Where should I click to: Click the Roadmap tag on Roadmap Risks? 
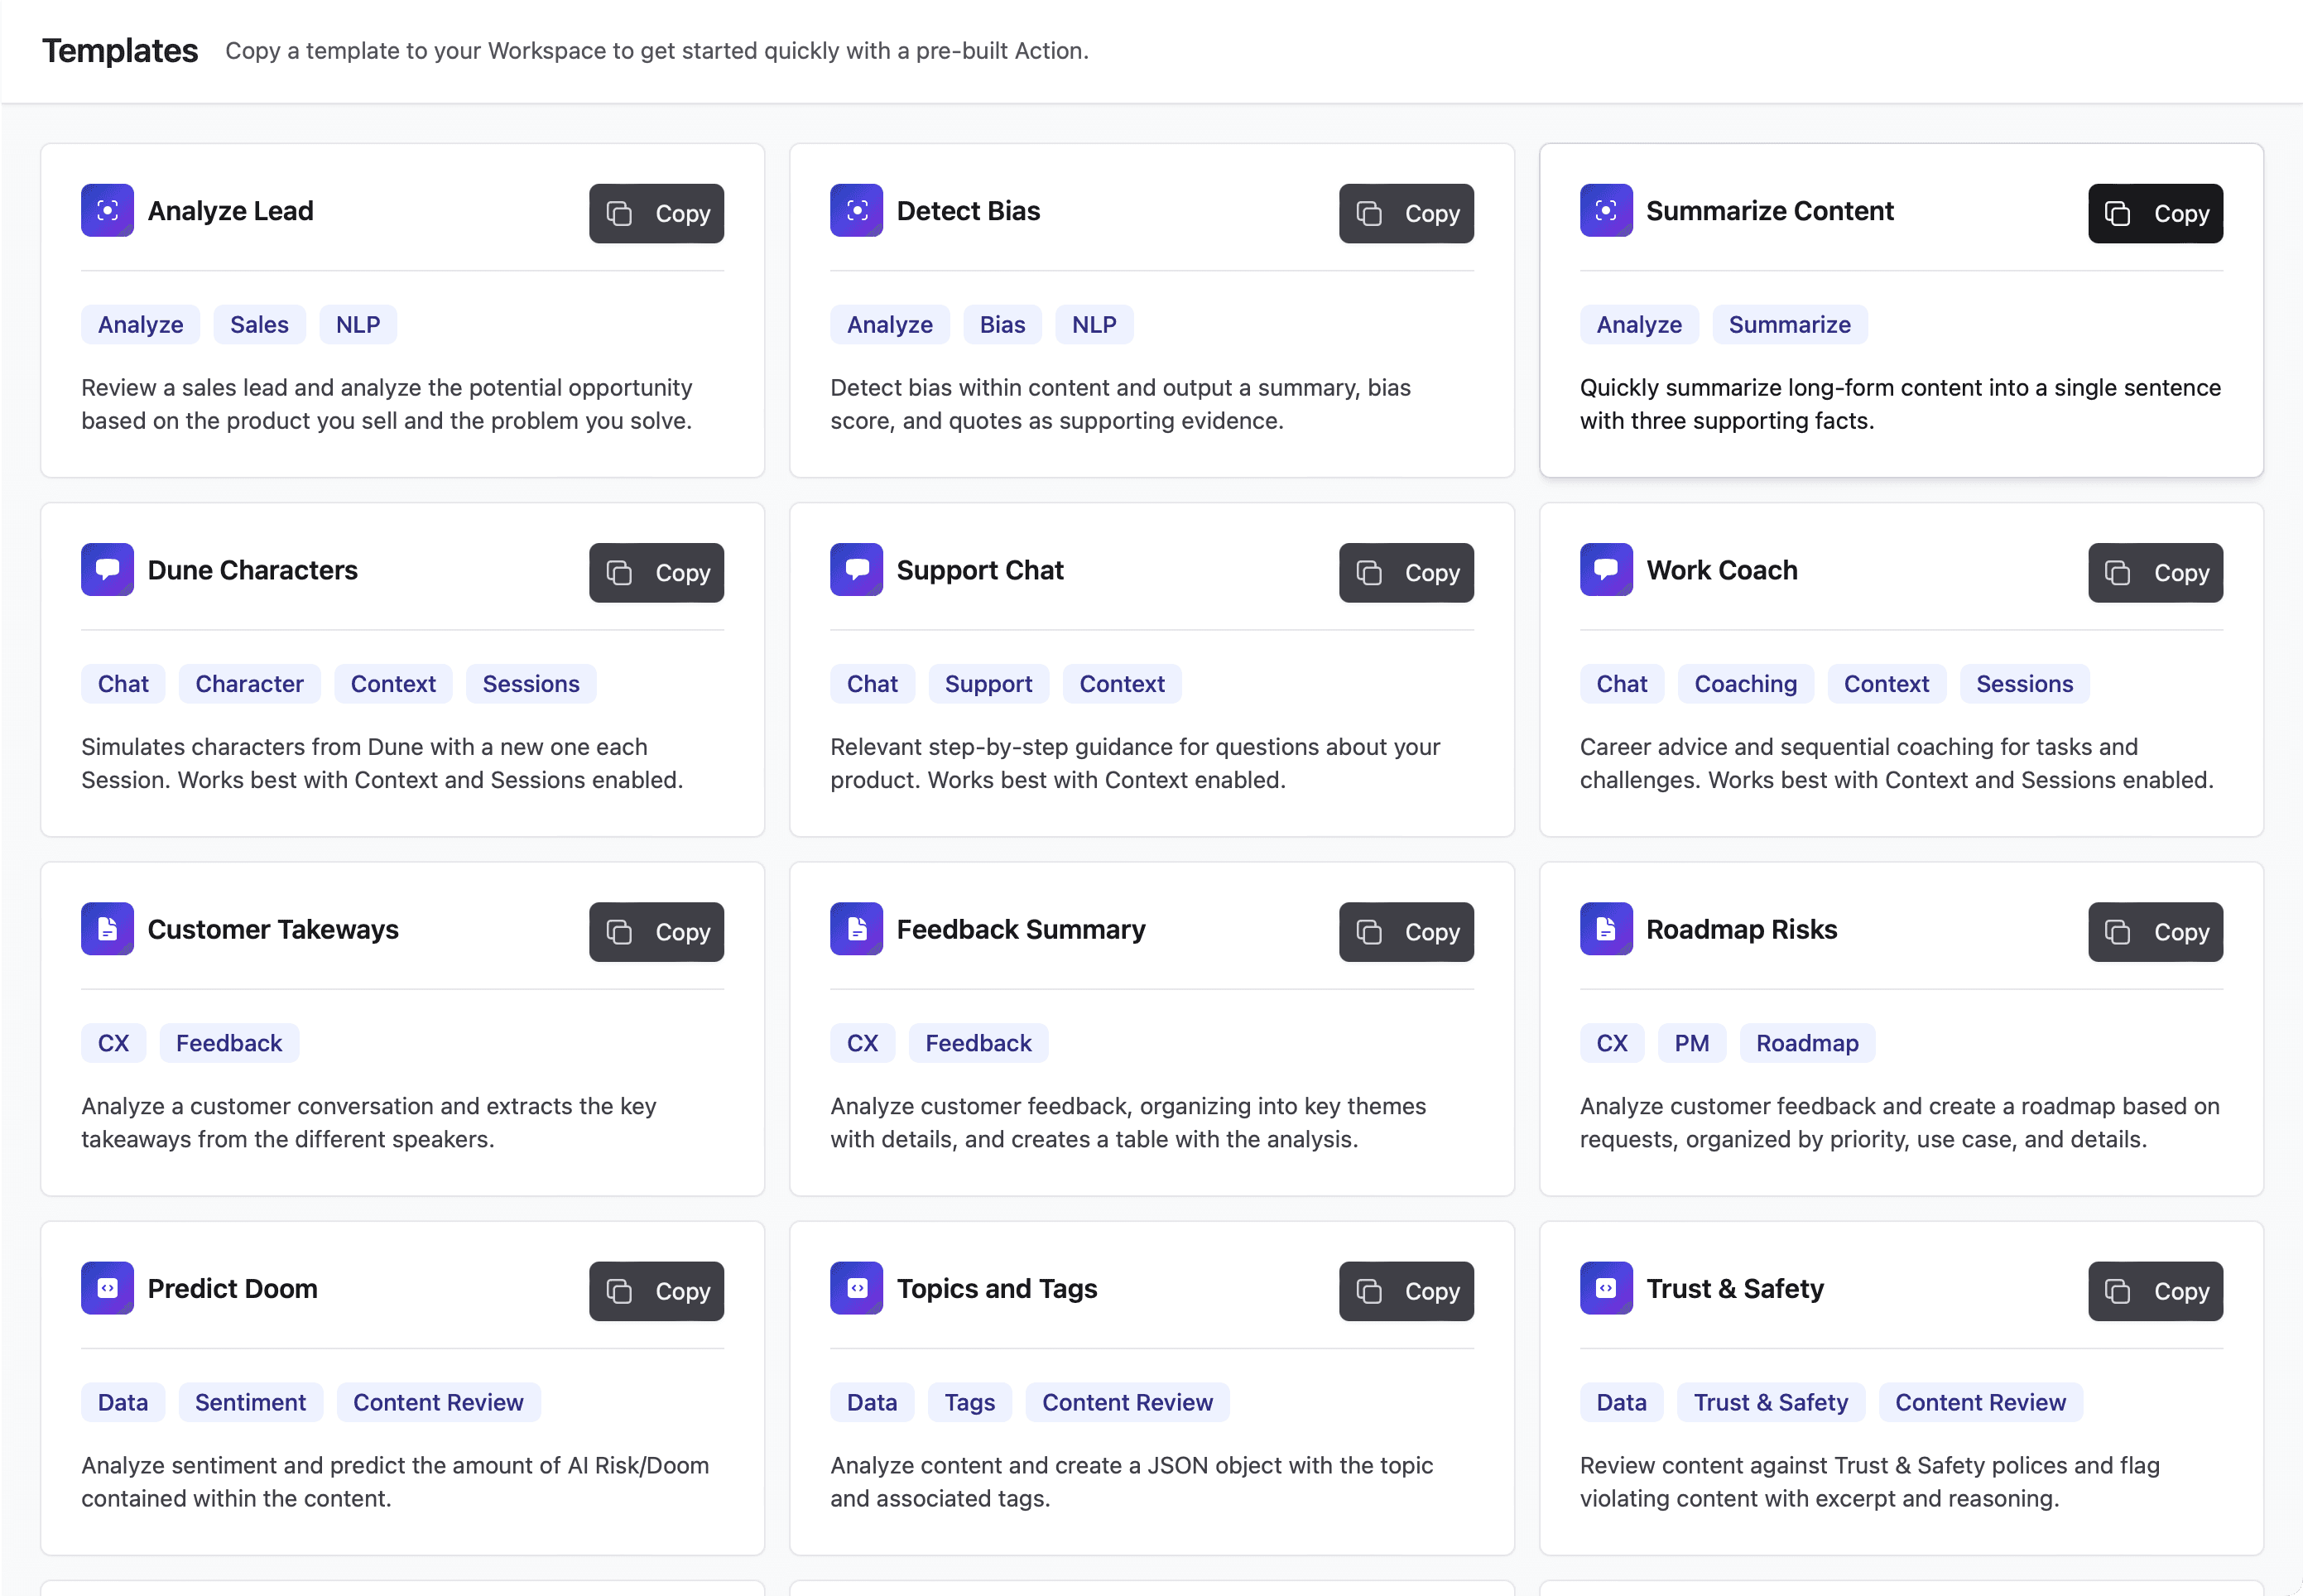coord(1806,1042)
